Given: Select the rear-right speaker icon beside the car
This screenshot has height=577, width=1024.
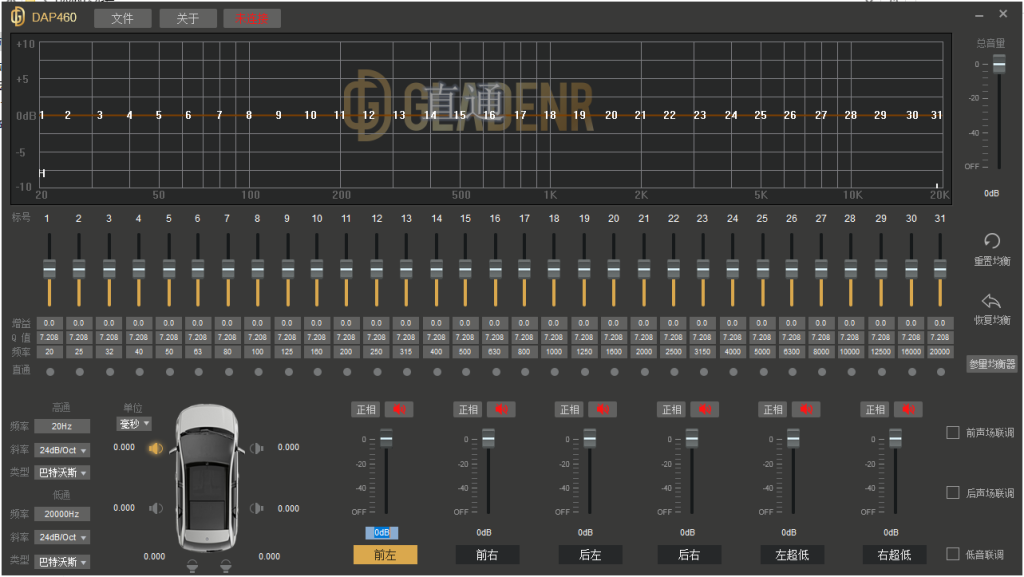Looking at the screenshot, I should click(x=257, y=508).
